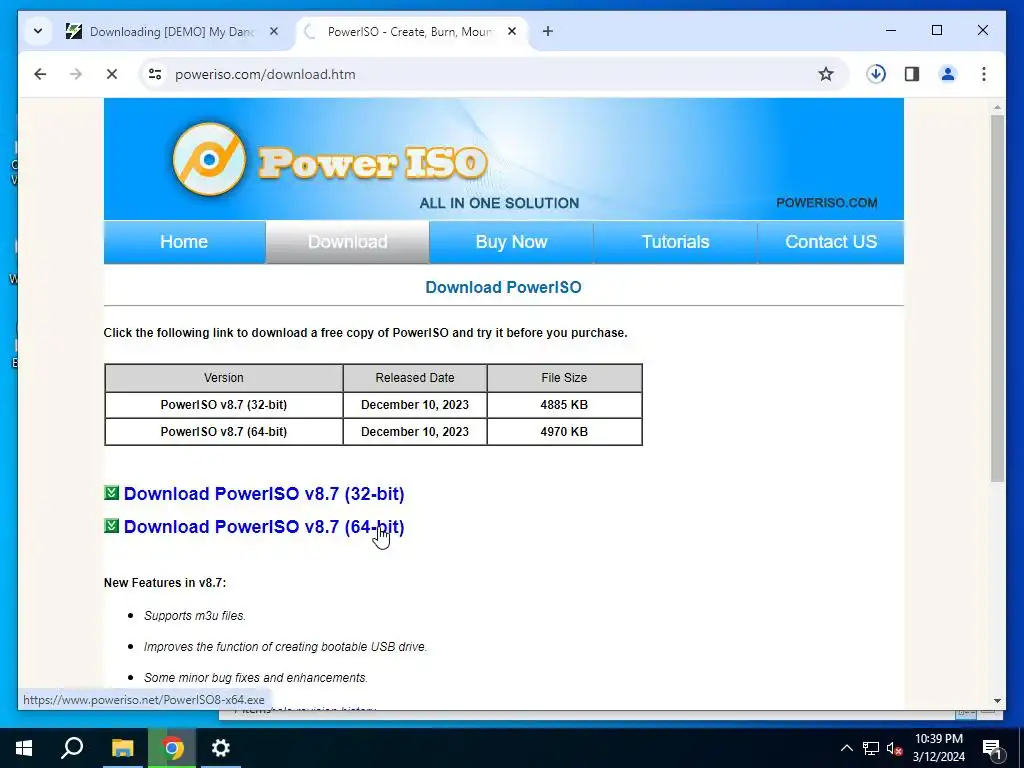Screen dimensions: 1024x768
Task: Open the Download navigation item
Action: pyautogui.click(x=347, y=242)
